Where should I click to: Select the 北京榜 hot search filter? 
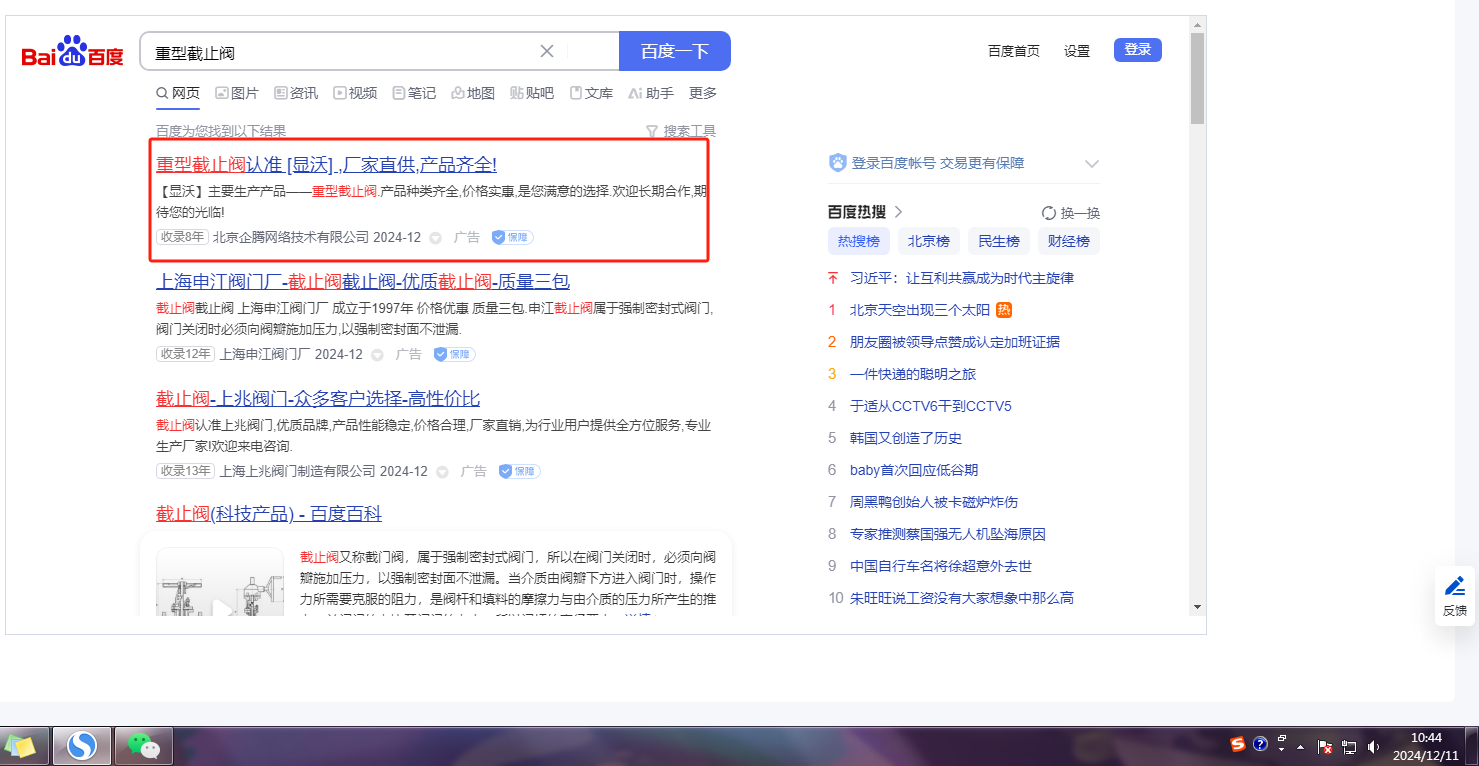(928, 241)
